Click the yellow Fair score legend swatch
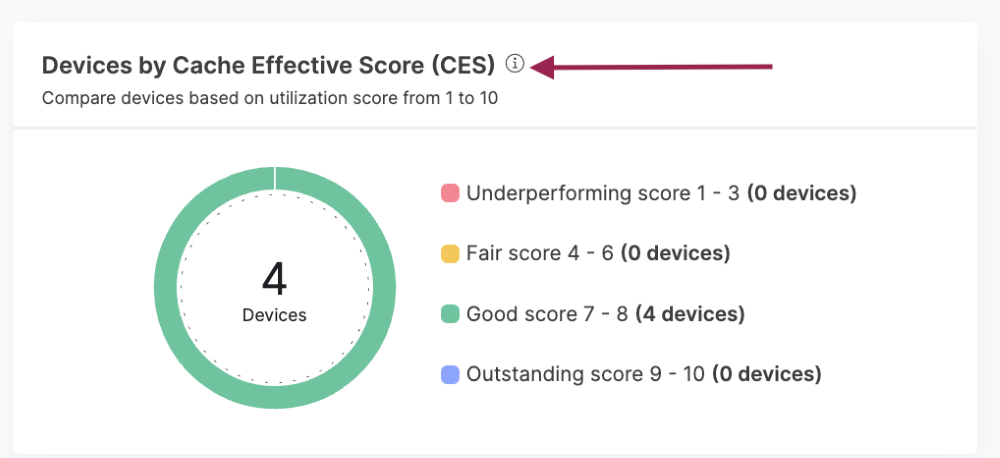 pos(450,254)
